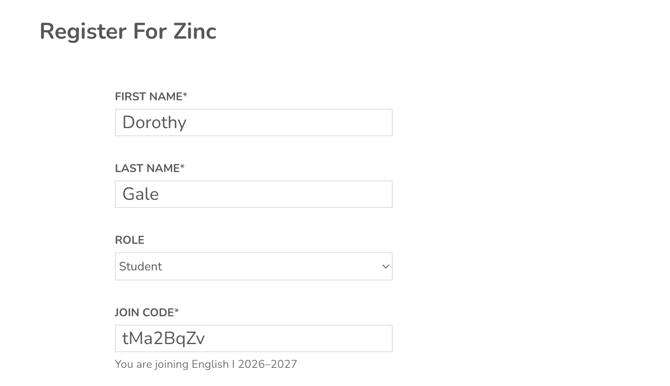Focus the Join Code input field
This screenshot has height=386, width=670.
[x=253, y=338]
